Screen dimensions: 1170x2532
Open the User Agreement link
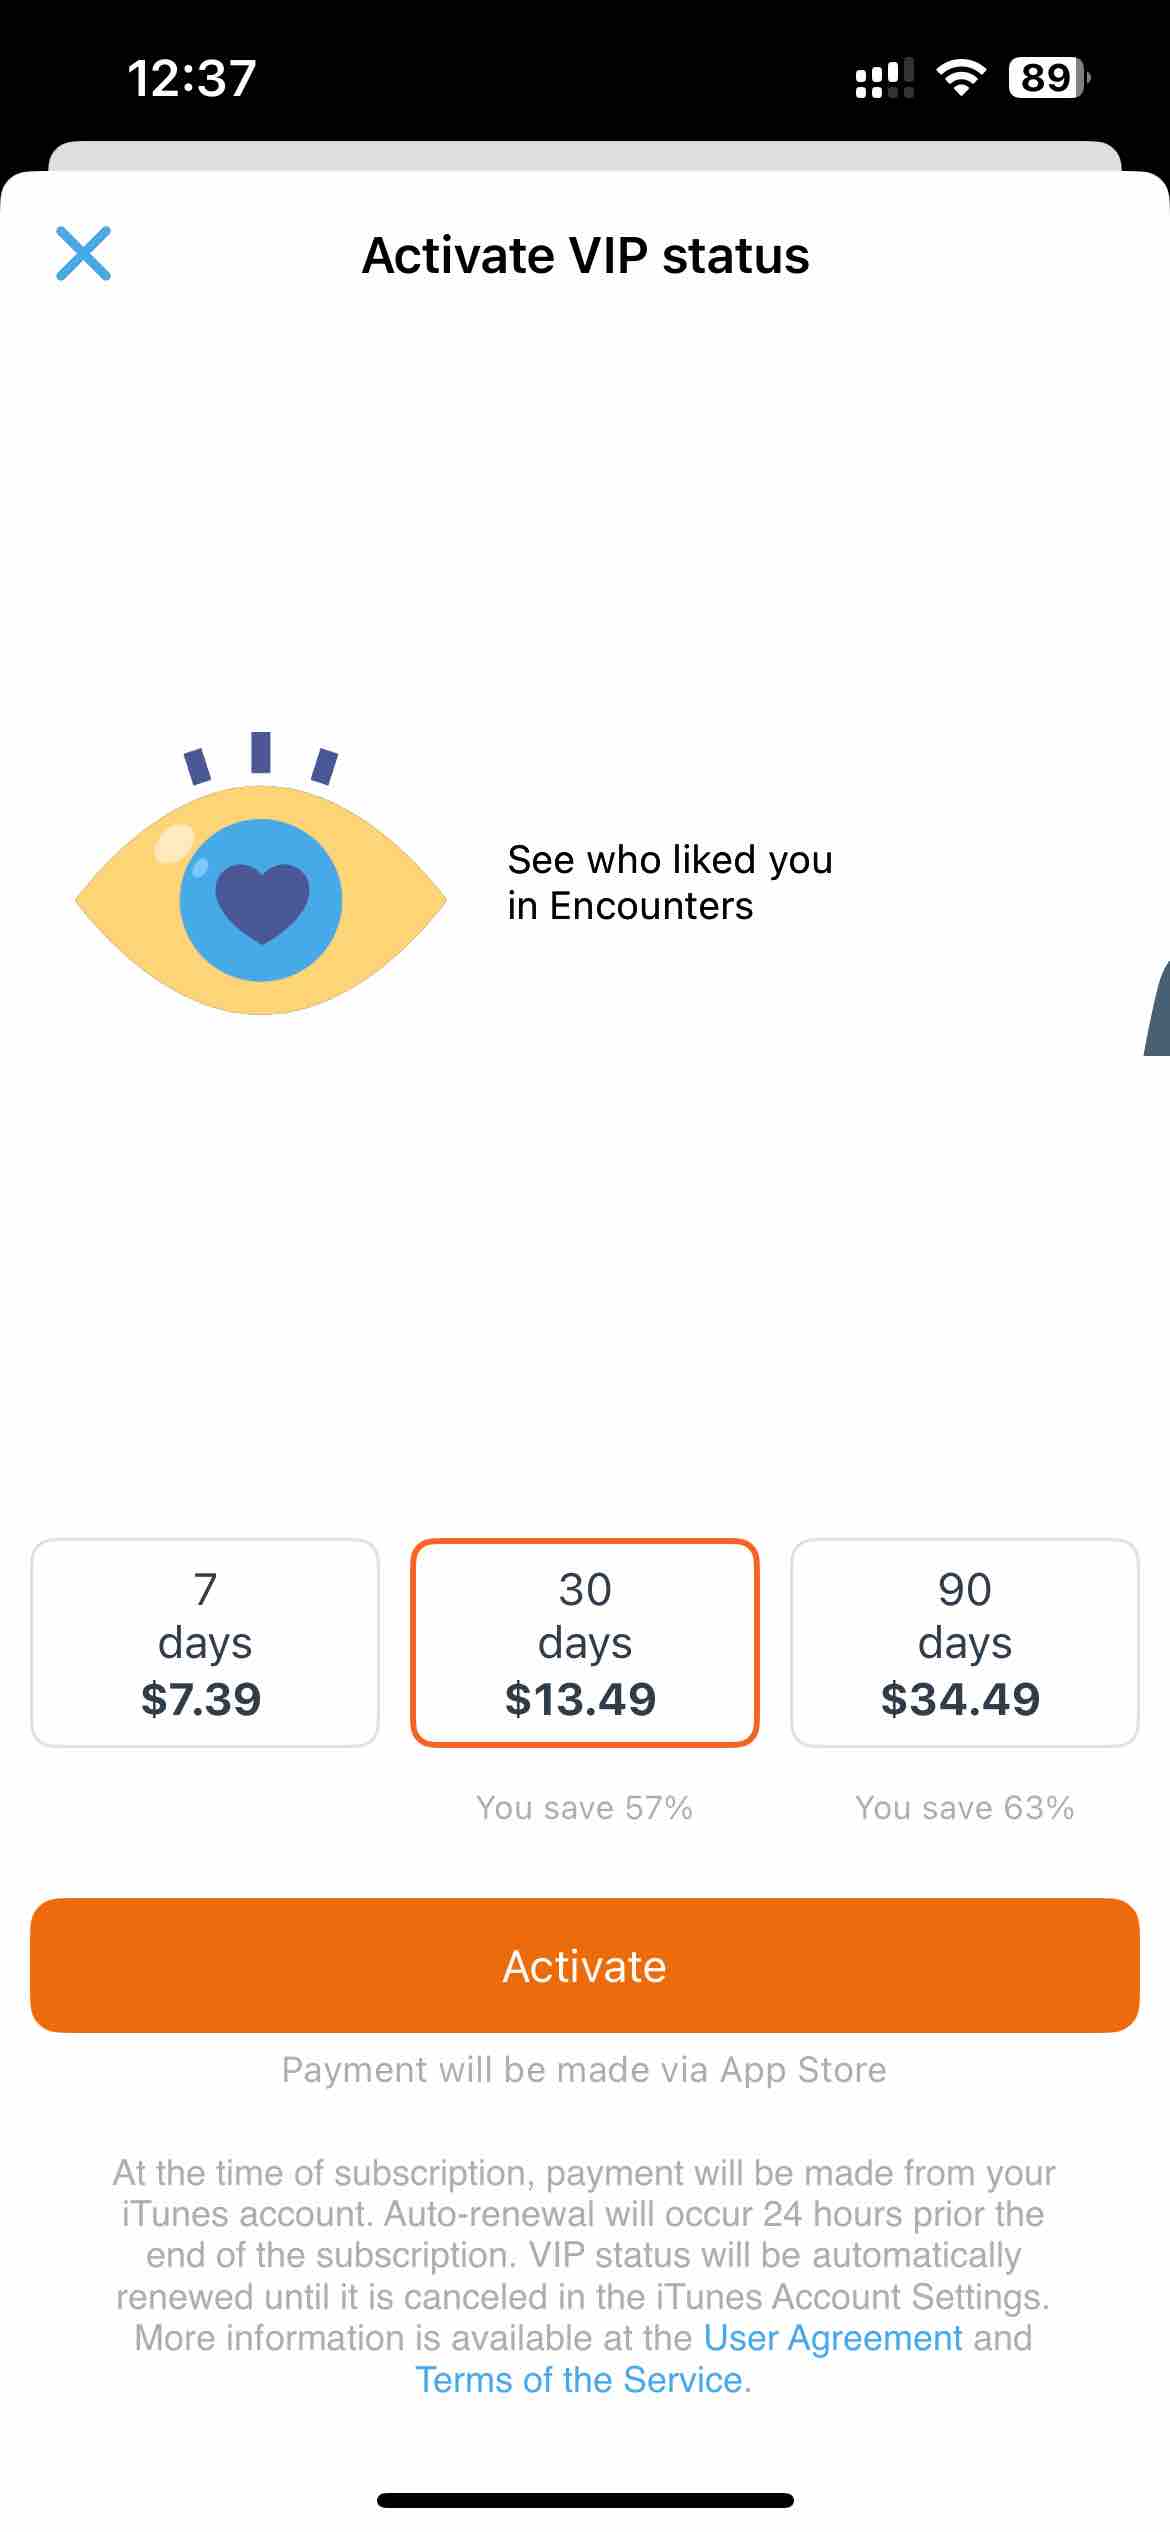[x=833, y=2338]
